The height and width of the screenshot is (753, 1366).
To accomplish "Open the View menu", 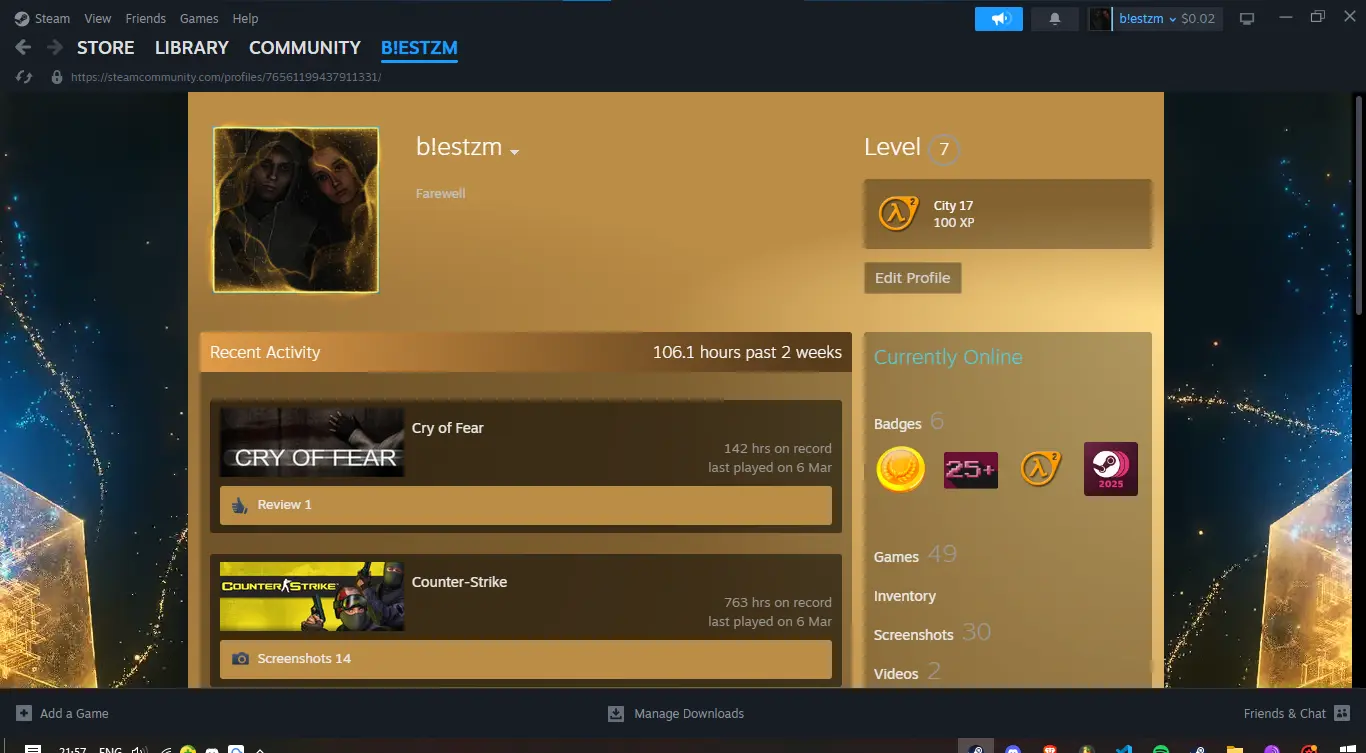I will (x=98, y=18).
